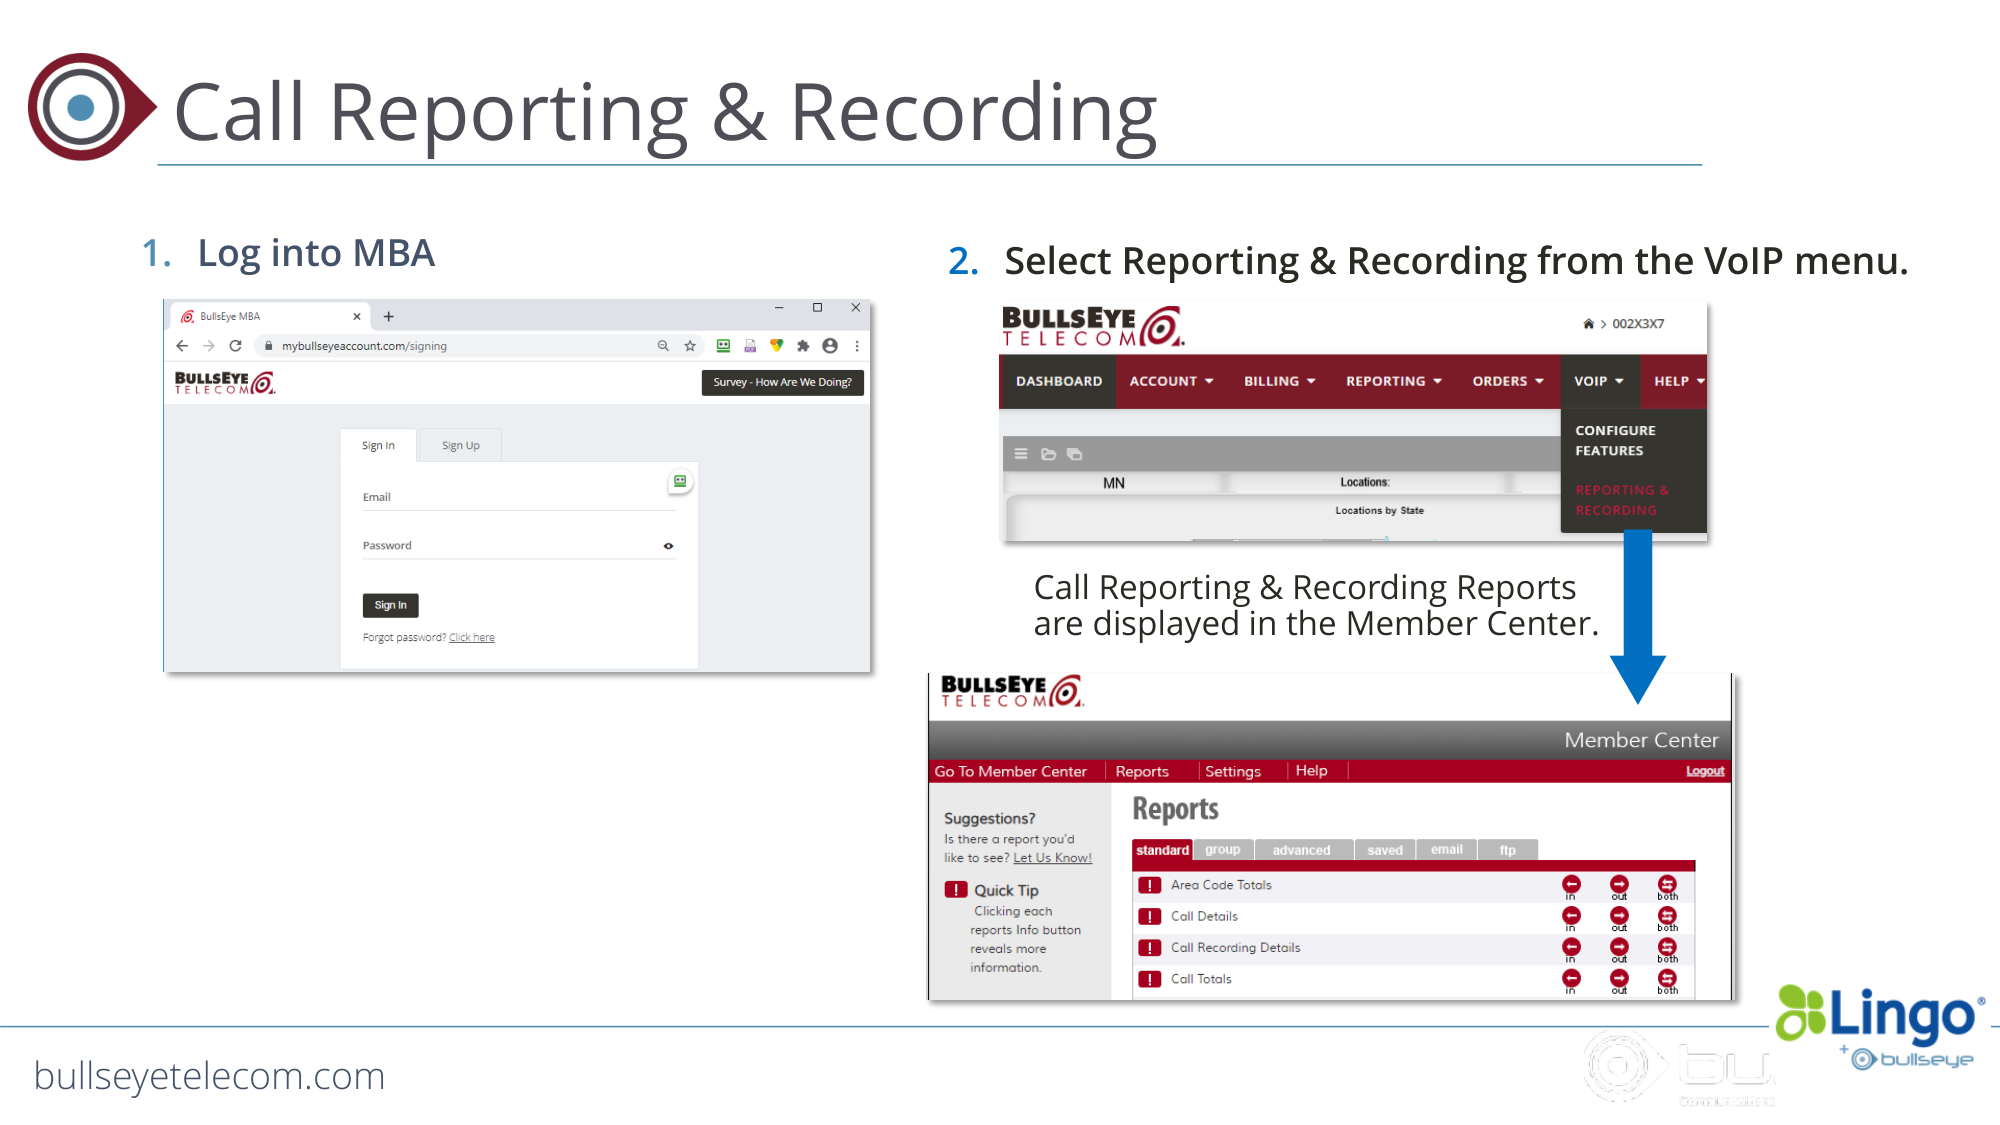Click the hamburger list icon in the gray toolbar
The width and height of the screenshot is (2000, 1125).
point(1021,454)
